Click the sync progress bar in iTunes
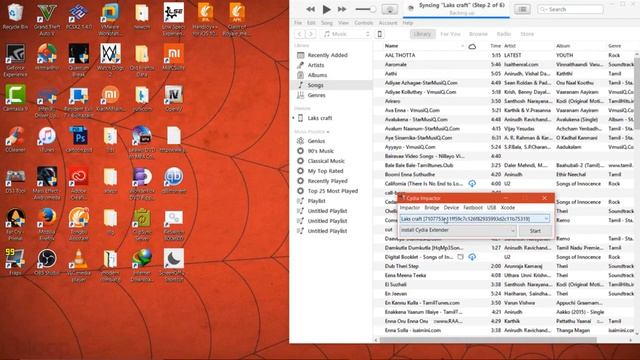 (x=456, y=18)
